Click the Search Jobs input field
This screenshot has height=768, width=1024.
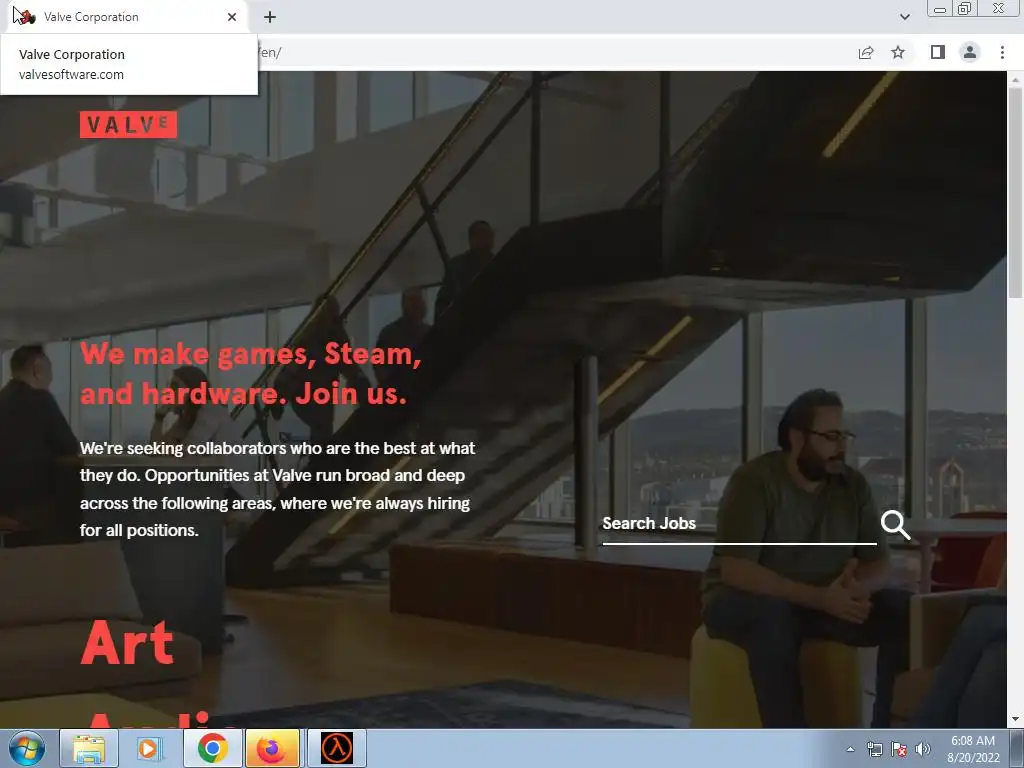(739, 524)
